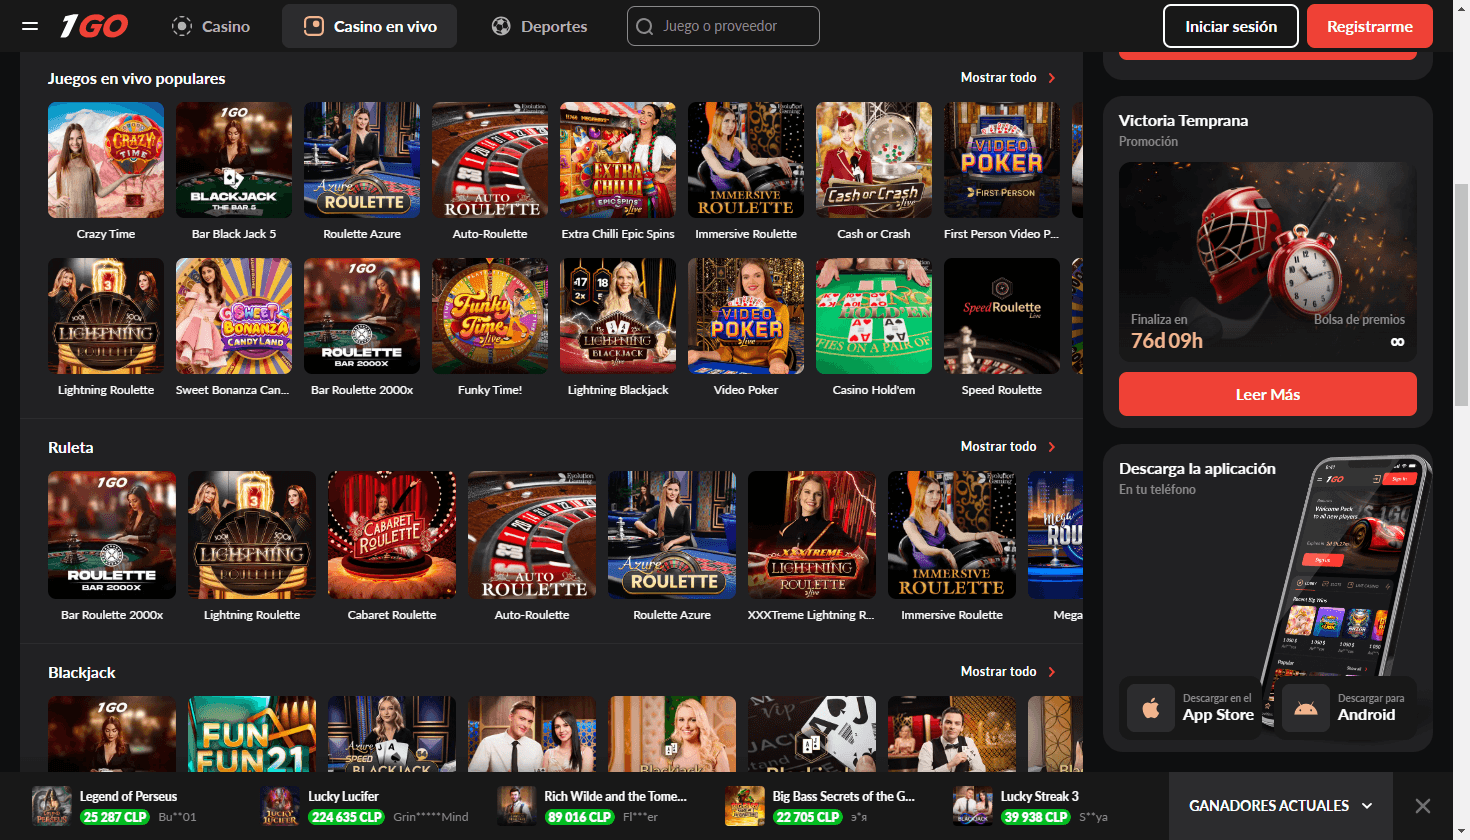
Task: Click the Leer Más promotion button
Action: [1267, 394]
